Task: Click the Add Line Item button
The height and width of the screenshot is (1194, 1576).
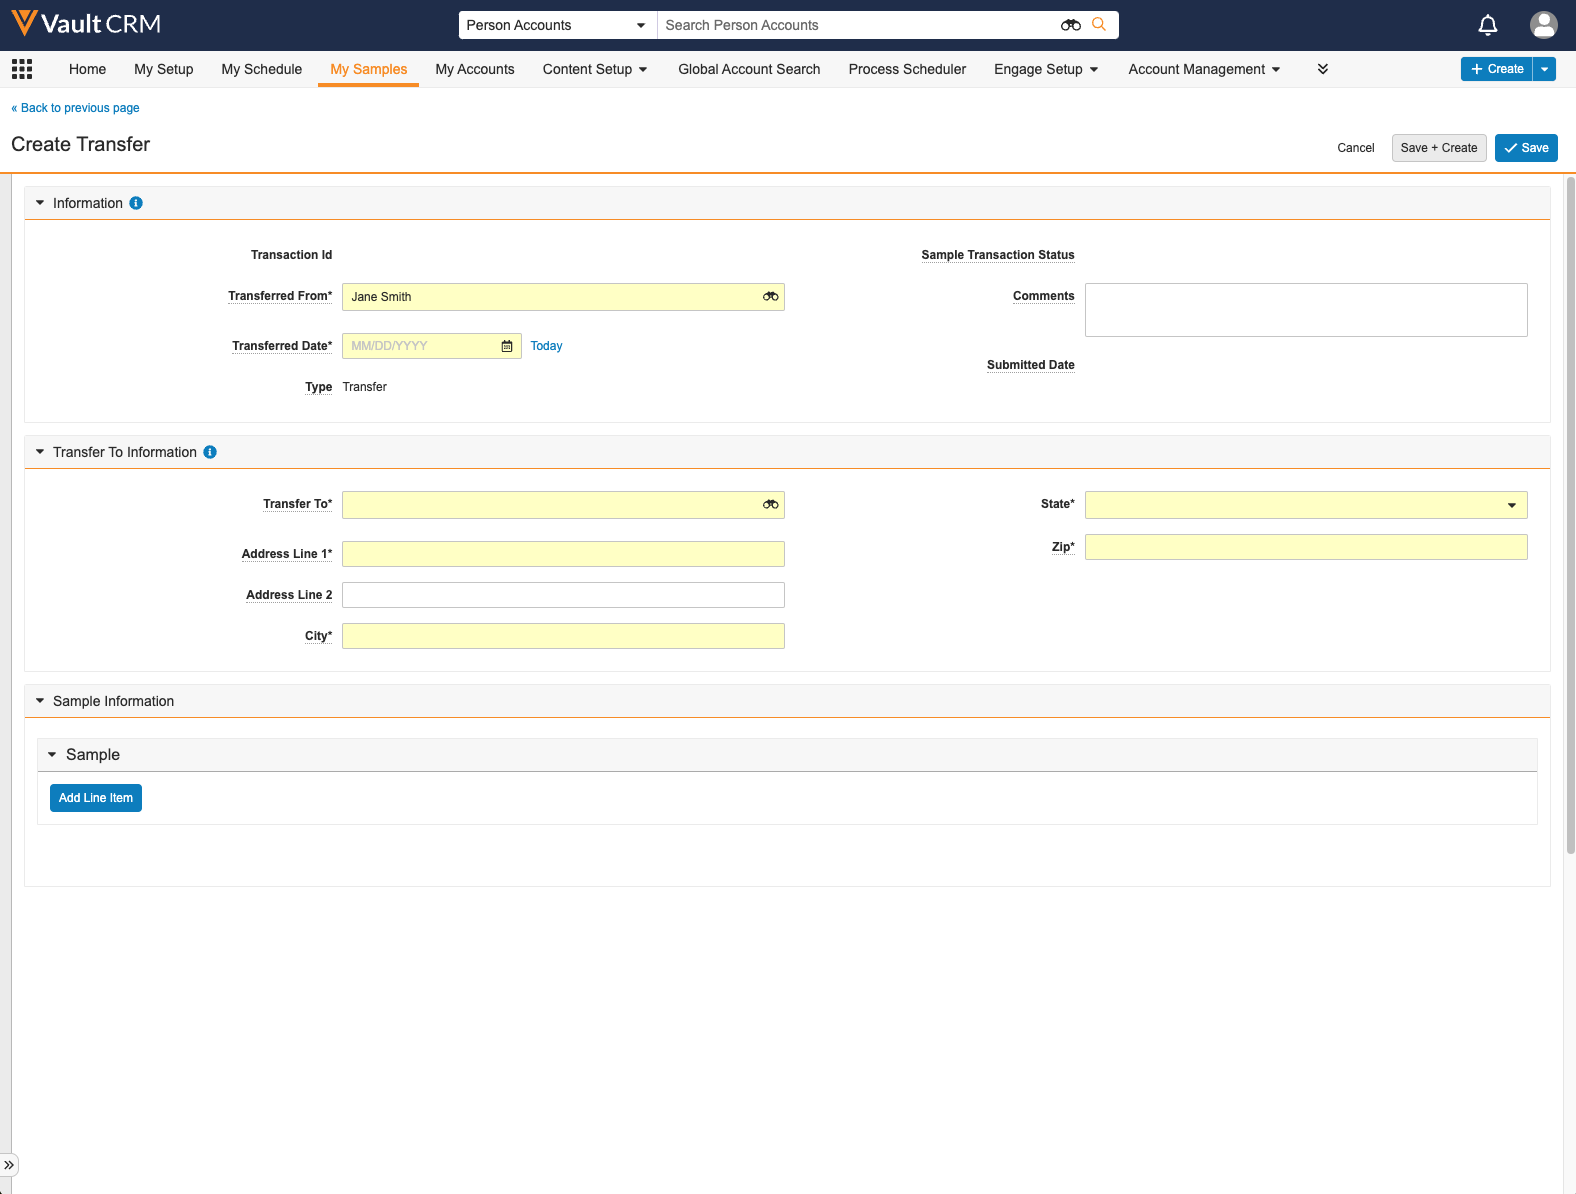Action: click(96, 798)
